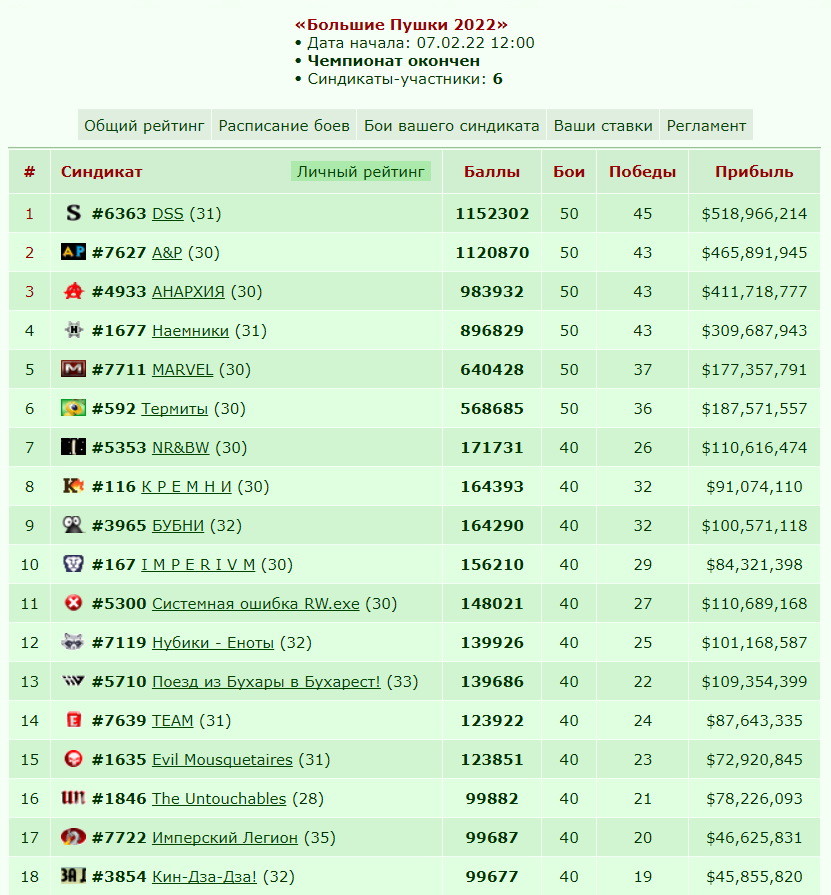
Task: Click the profit $465,891,945 cell
Action: coord(754,252)
